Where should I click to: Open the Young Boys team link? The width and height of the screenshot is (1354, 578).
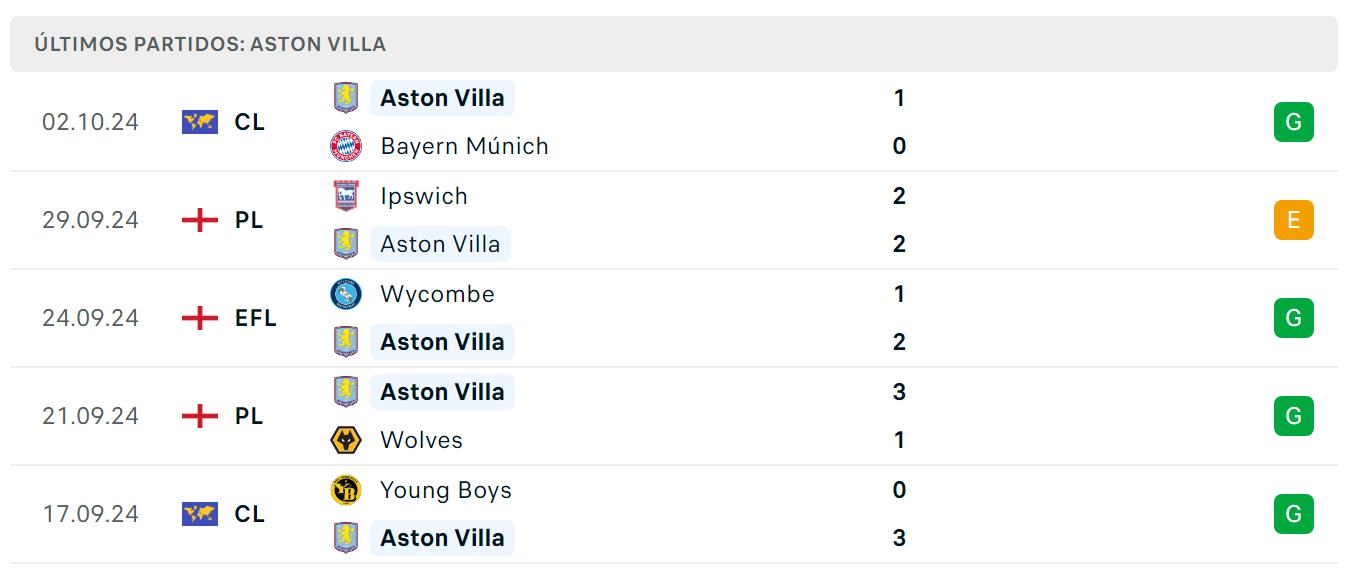click(446, 491)
